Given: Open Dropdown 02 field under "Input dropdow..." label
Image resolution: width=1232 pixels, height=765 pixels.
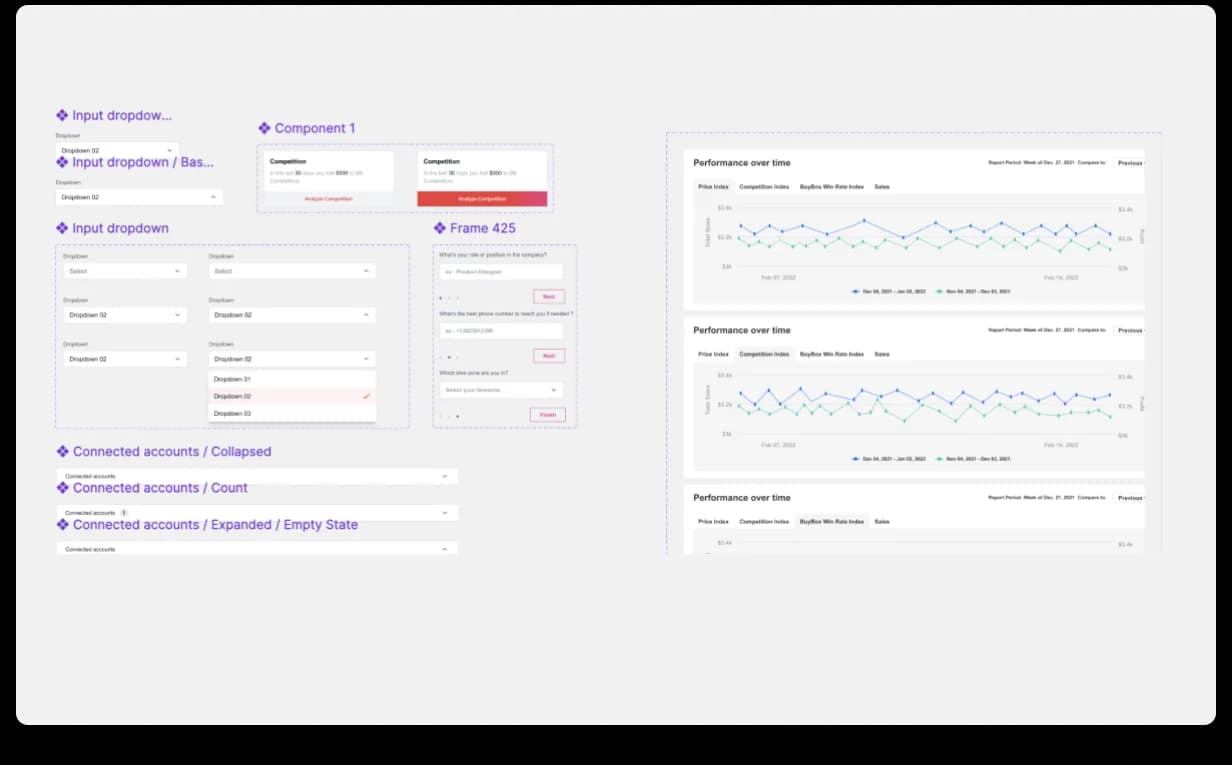Looking at the screenshot, I should pos(117,150).
